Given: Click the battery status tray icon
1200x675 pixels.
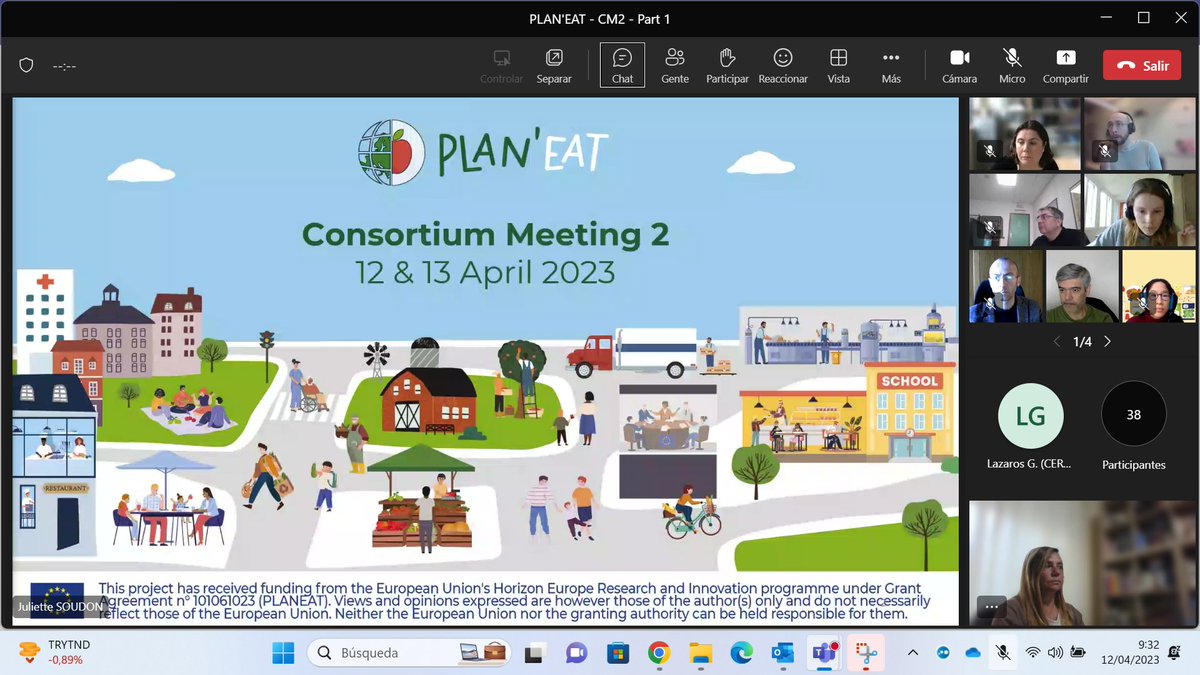Looking at the screenshot, I should tap(1078, 653).
